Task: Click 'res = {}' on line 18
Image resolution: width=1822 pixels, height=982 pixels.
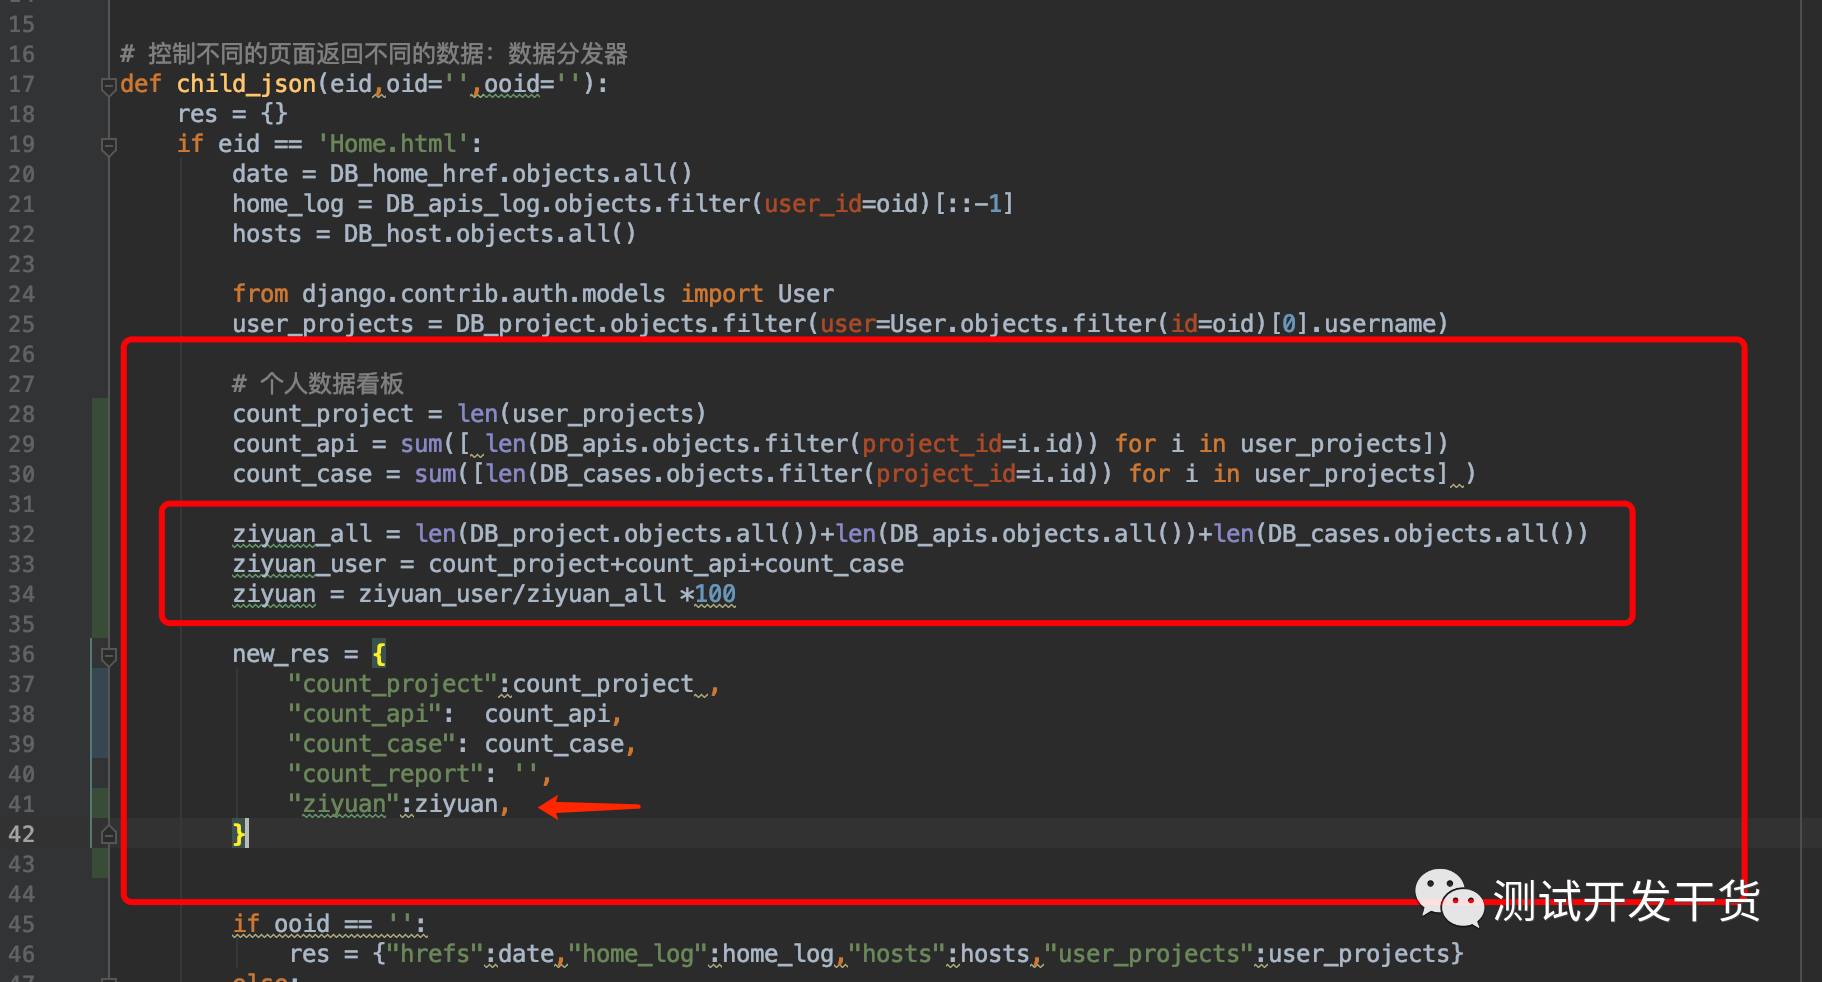Action: 232,114
